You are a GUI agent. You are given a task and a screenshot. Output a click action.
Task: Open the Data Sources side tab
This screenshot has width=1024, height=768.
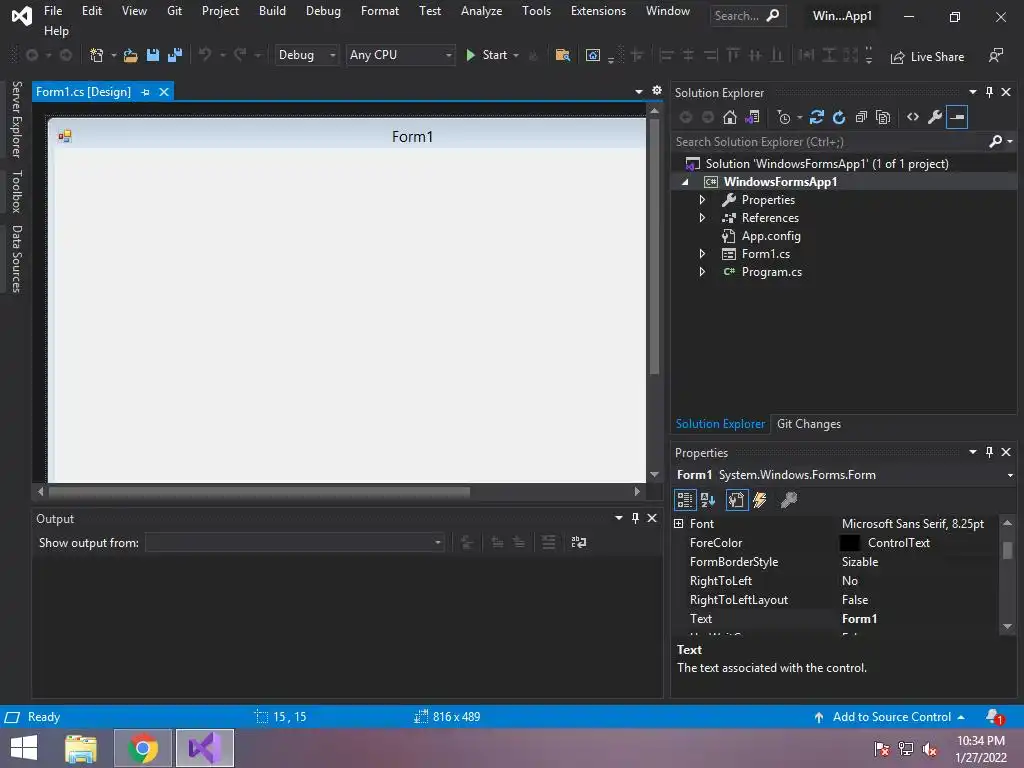(x=17, y=259)
